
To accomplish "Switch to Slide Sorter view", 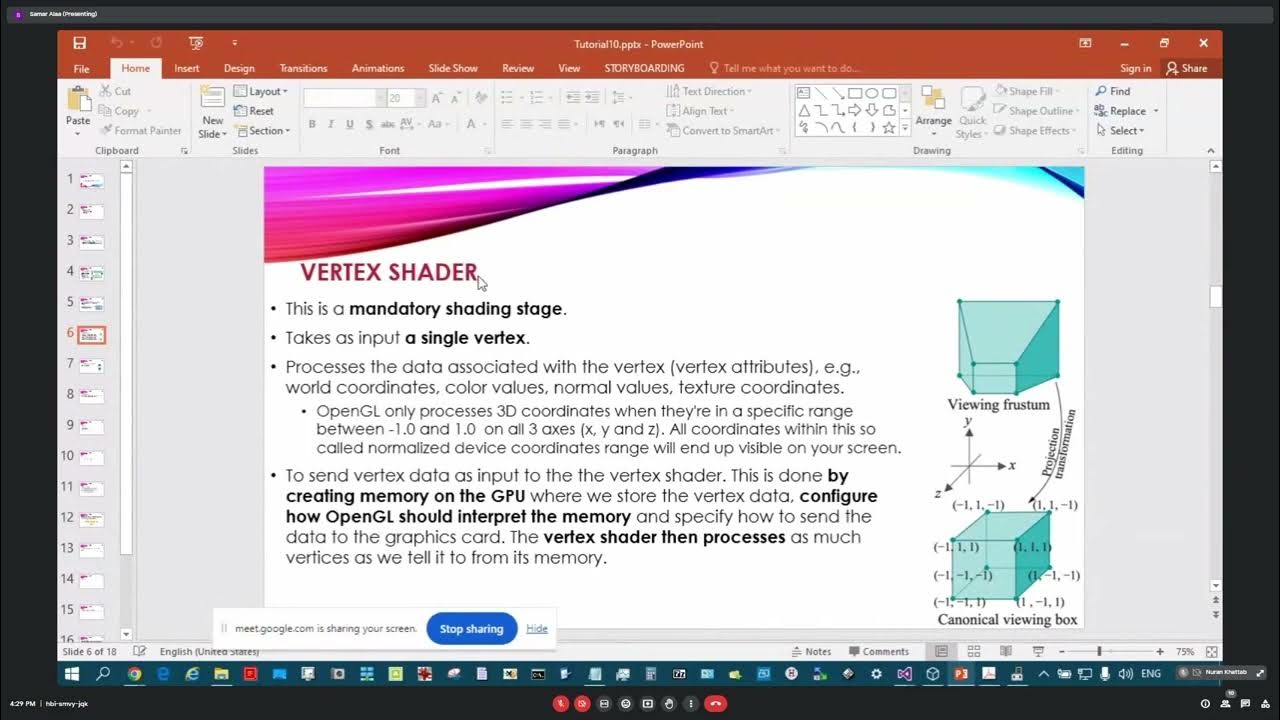I will coord(973,651).
